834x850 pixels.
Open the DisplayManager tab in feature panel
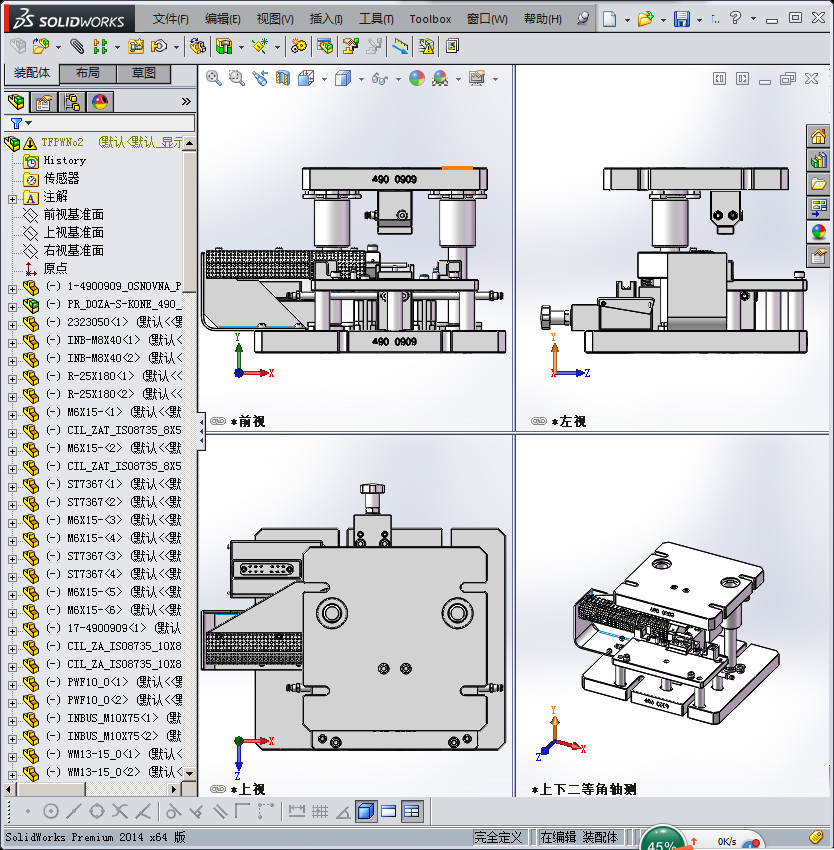point(99,102)
